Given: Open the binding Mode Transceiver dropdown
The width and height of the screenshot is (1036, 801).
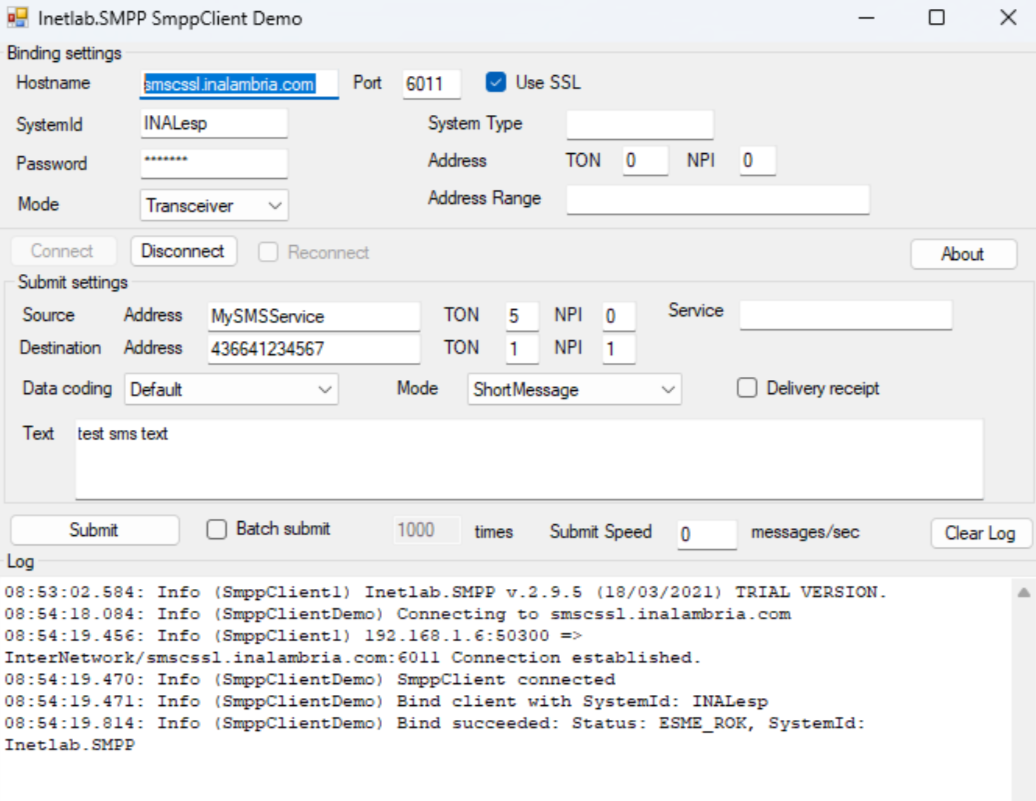Looking at the screenshot, I should point(214,206).
